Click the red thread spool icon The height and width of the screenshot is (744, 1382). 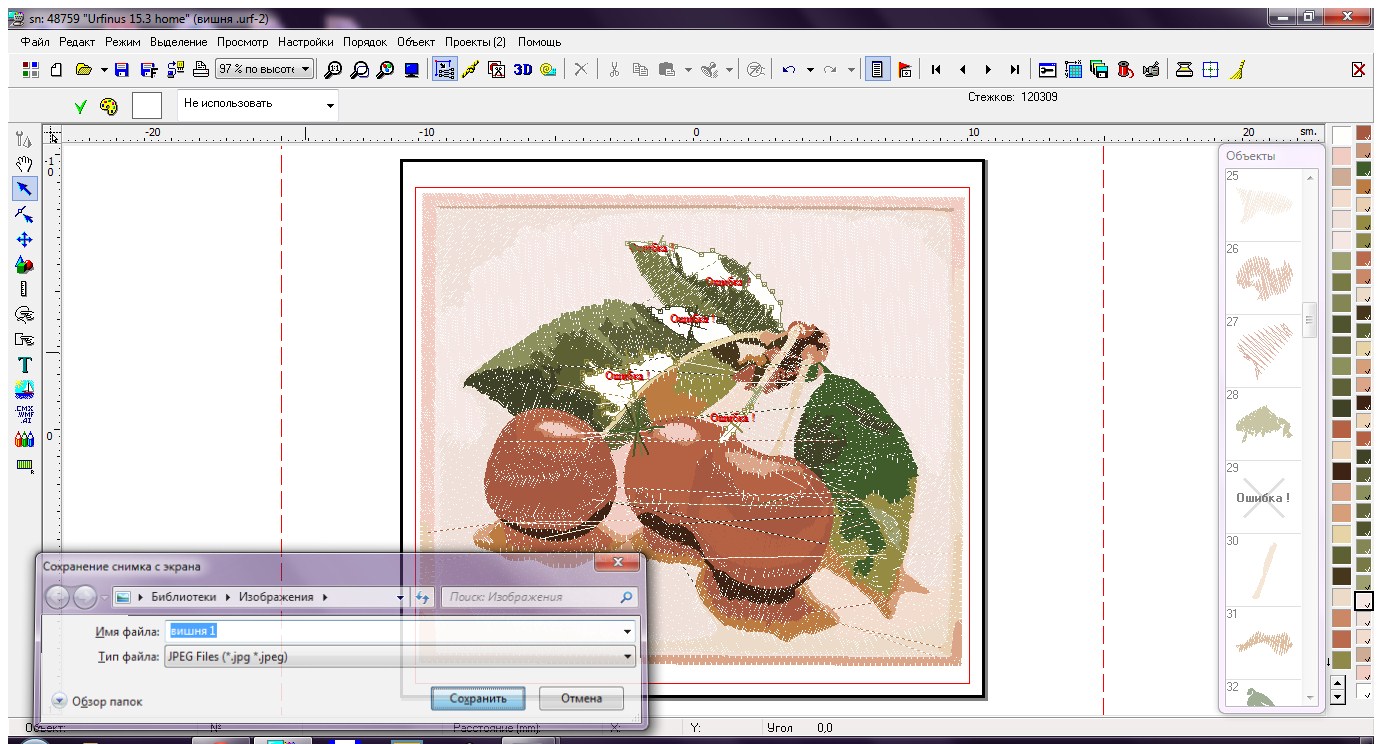(x=1126, y=70)
